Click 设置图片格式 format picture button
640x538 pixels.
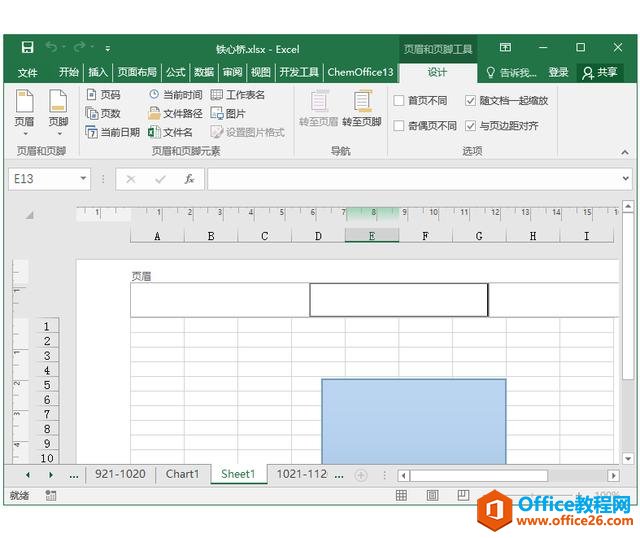click(x=247, y=132)
